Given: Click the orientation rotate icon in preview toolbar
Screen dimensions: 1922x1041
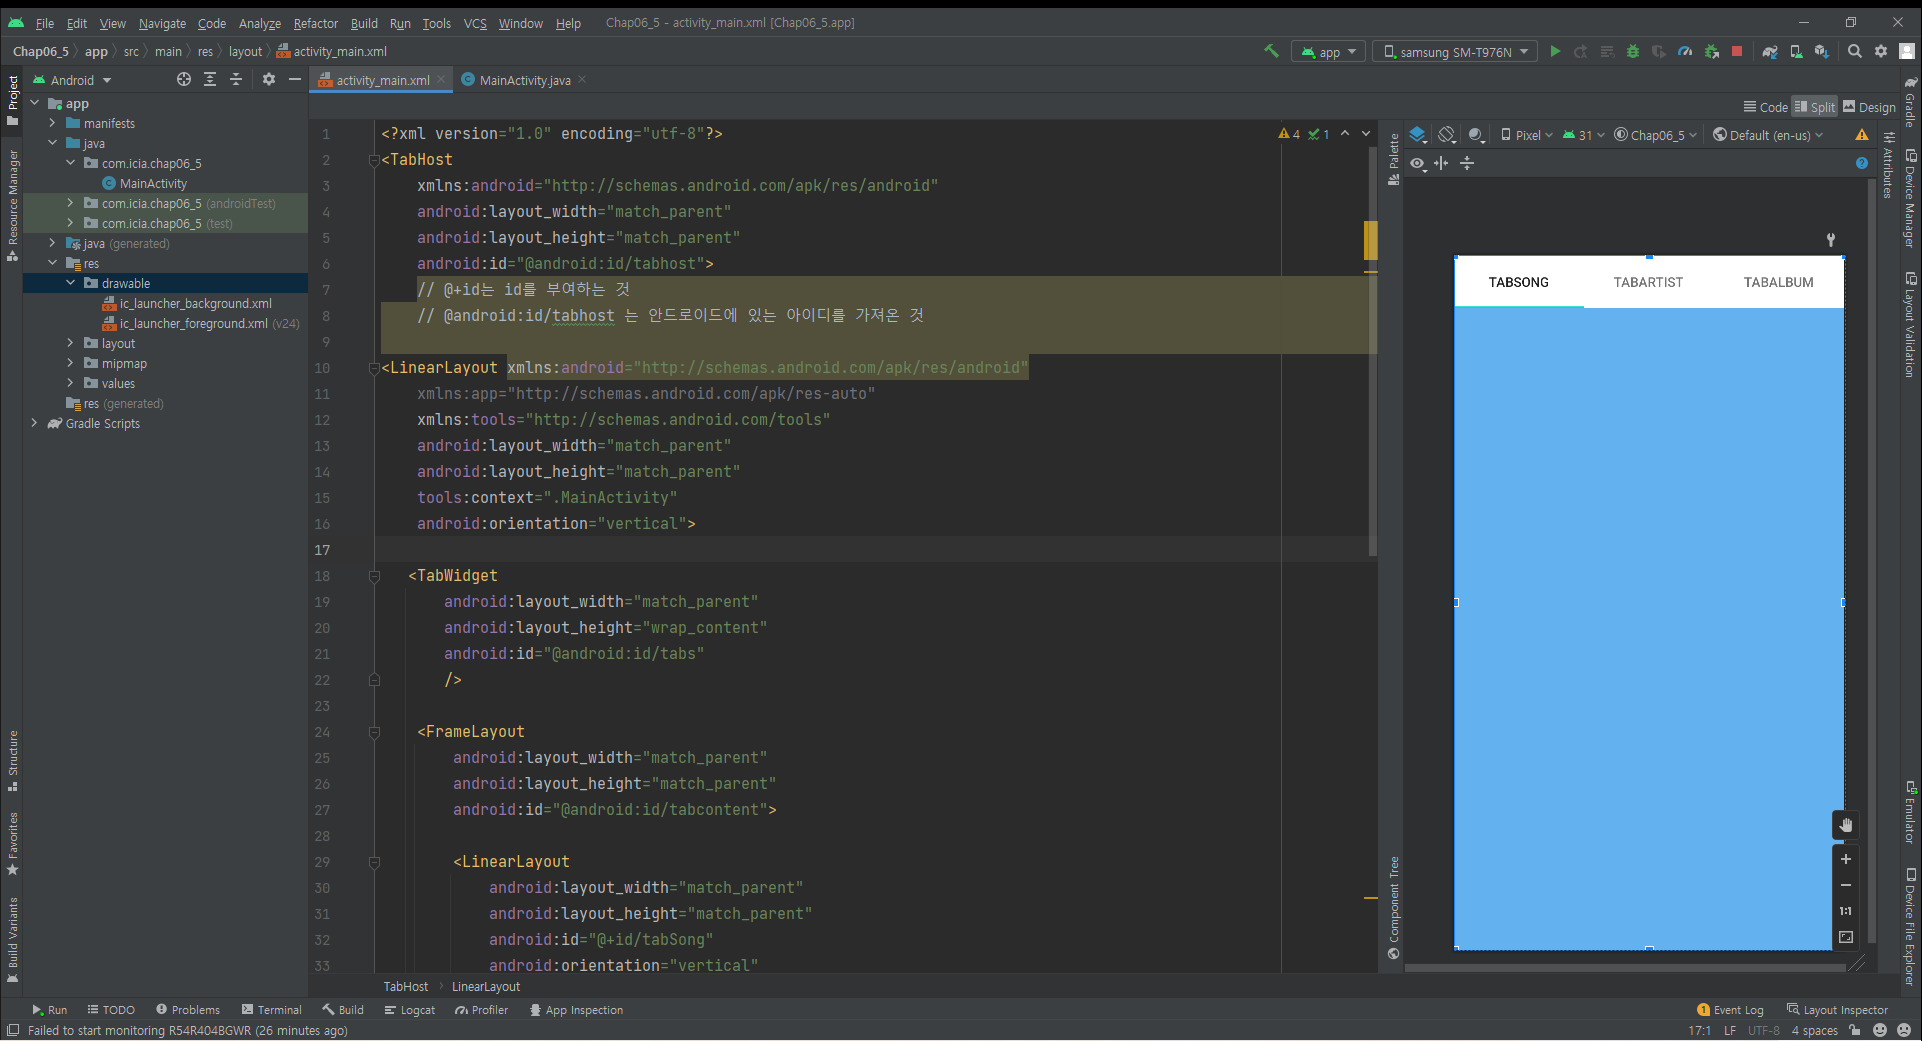Looking at the screenshot, I should (x=1447, y=135).
